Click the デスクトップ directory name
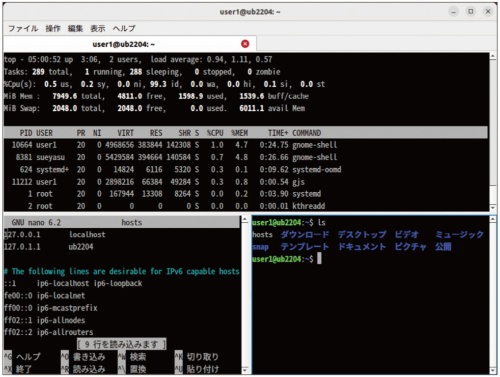The width and height of the screenshot is (500, 377). [x=362, y=235]
